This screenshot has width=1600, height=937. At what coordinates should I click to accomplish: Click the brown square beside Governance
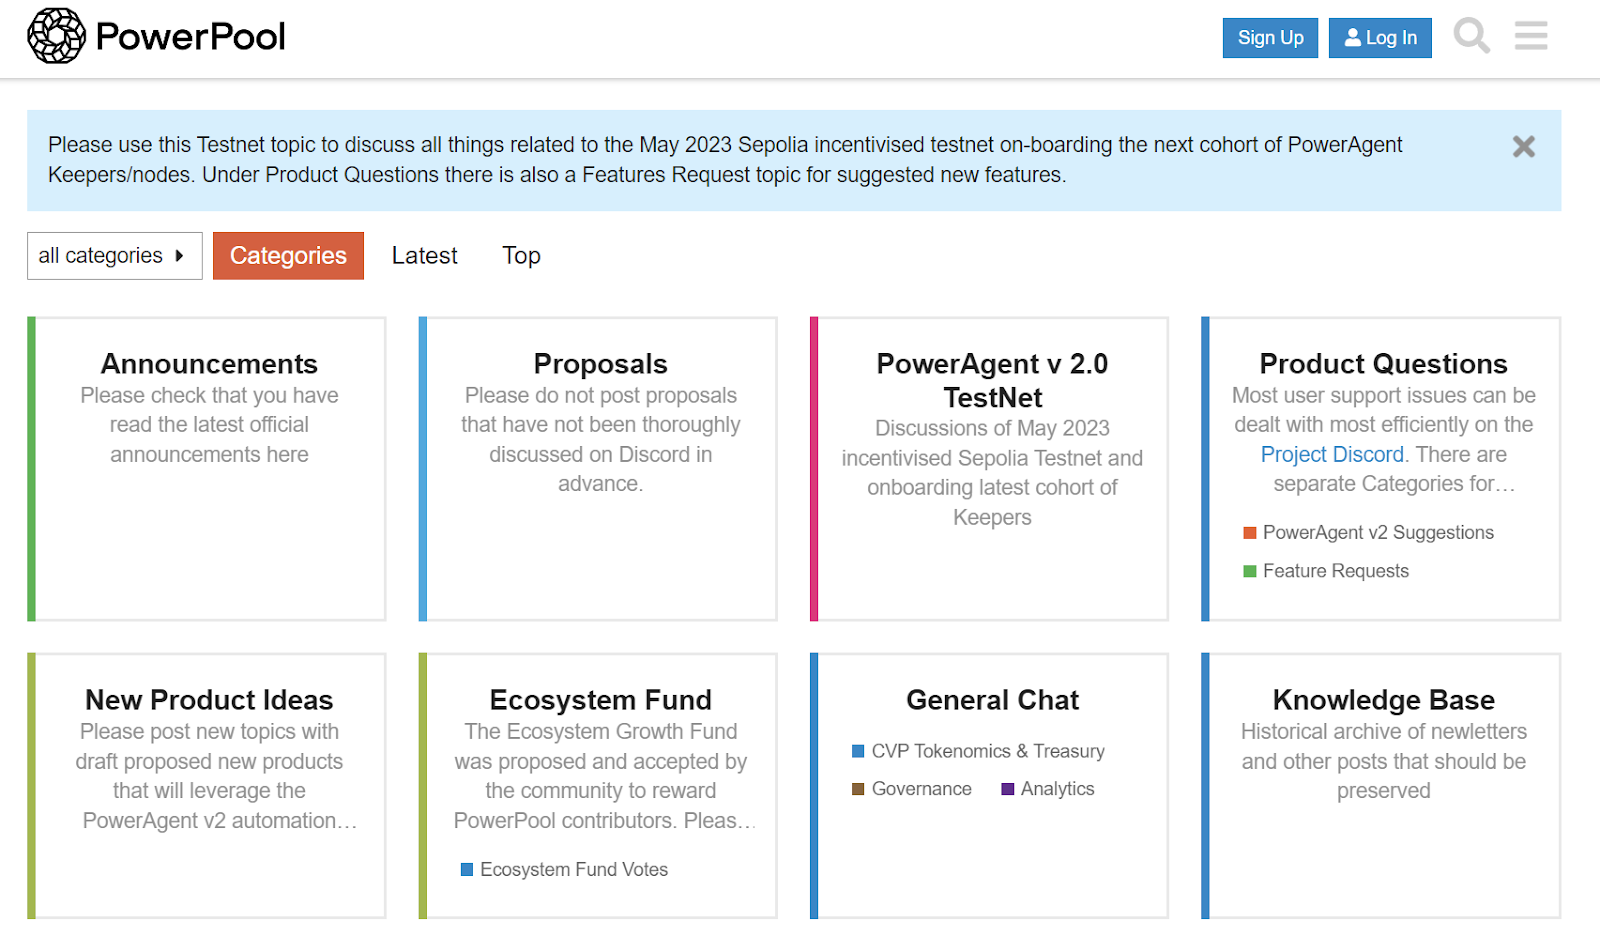pyautogui.click(x=857, y=789)
